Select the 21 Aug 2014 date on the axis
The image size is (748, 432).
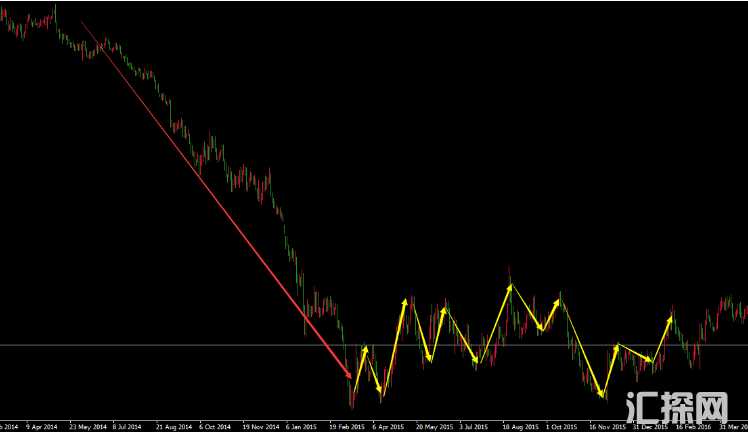click(x=173, y=426)
